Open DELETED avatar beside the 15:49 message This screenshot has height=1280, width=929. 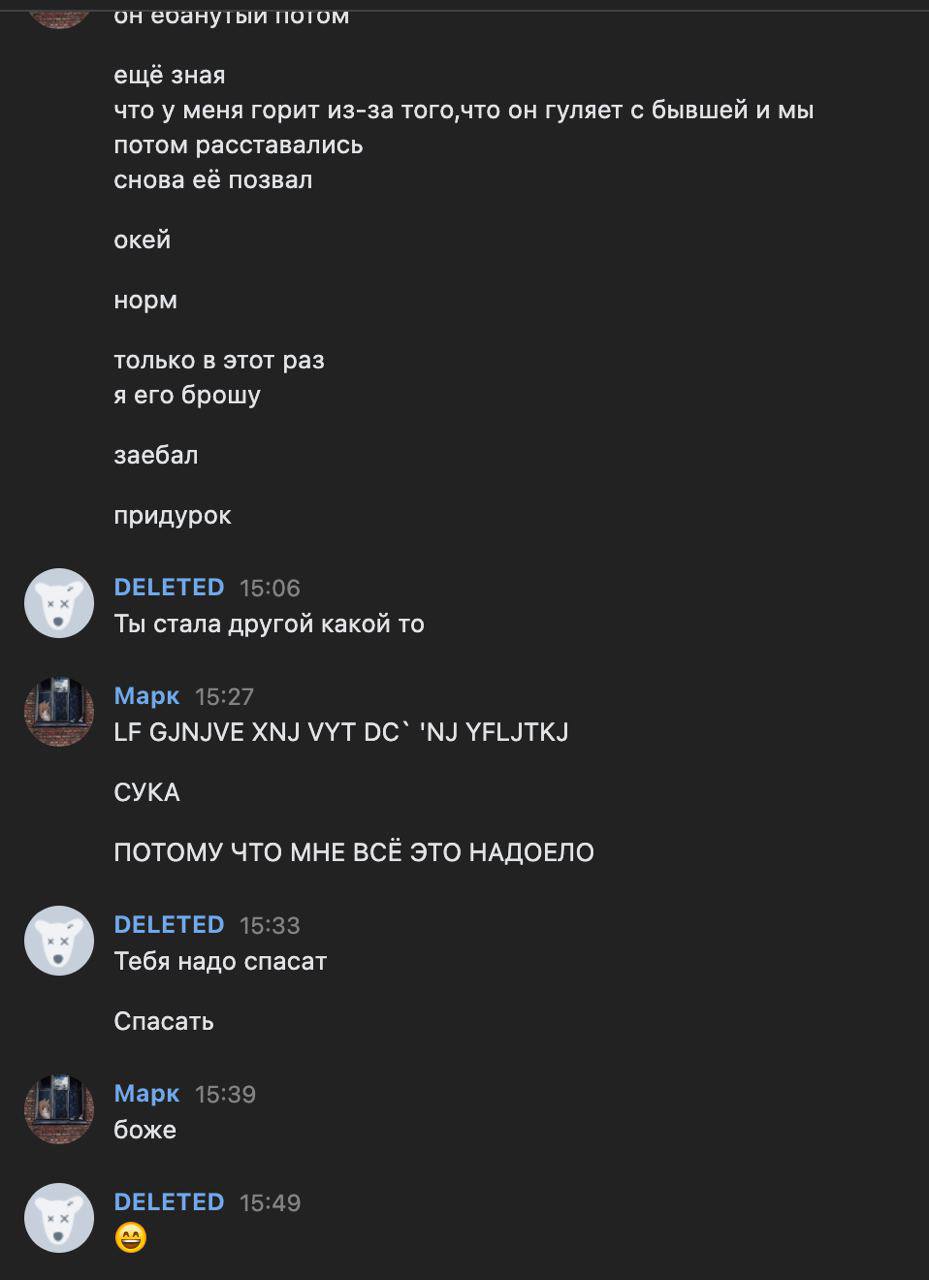[x=59, y=1217]
